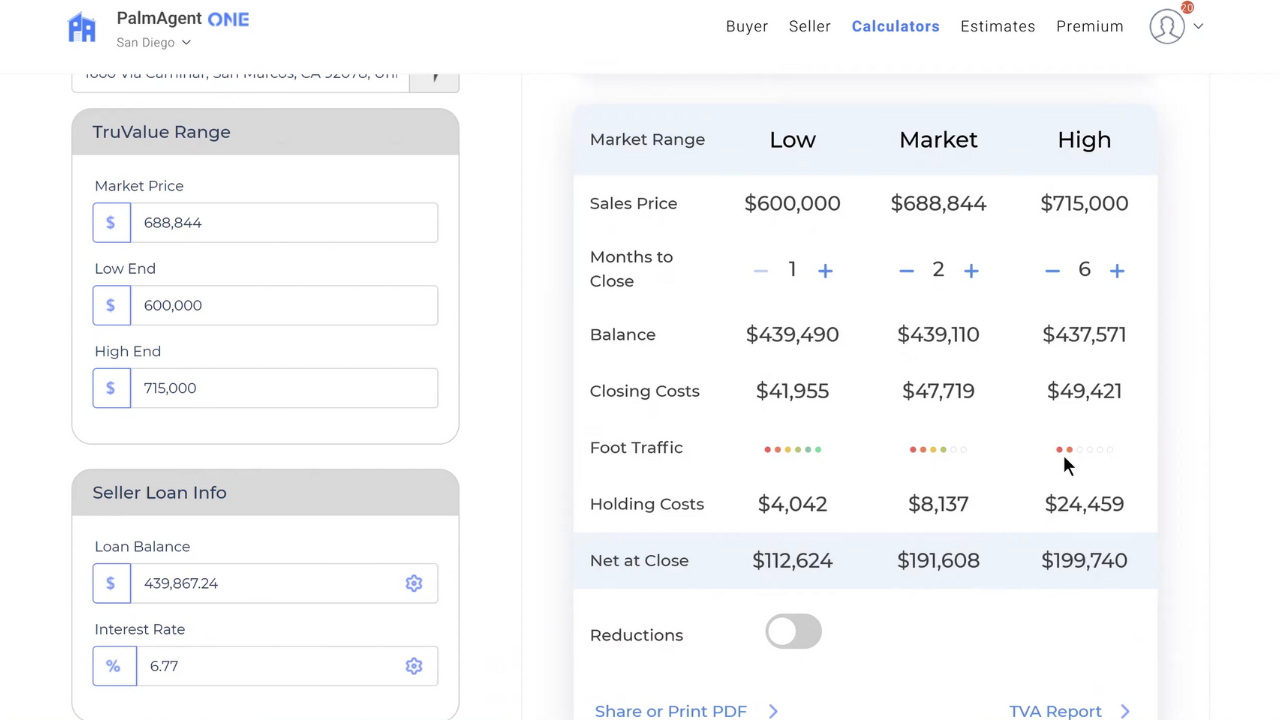This screenshot has height=720, width=1280.
Task: Open the Buyer menu
Action: [747, 27]
